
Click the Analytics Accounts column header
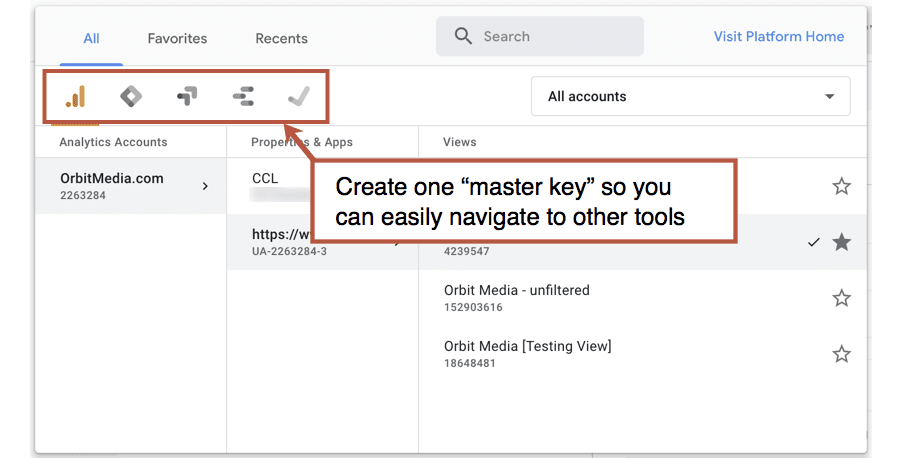click(x=113, y=142)
